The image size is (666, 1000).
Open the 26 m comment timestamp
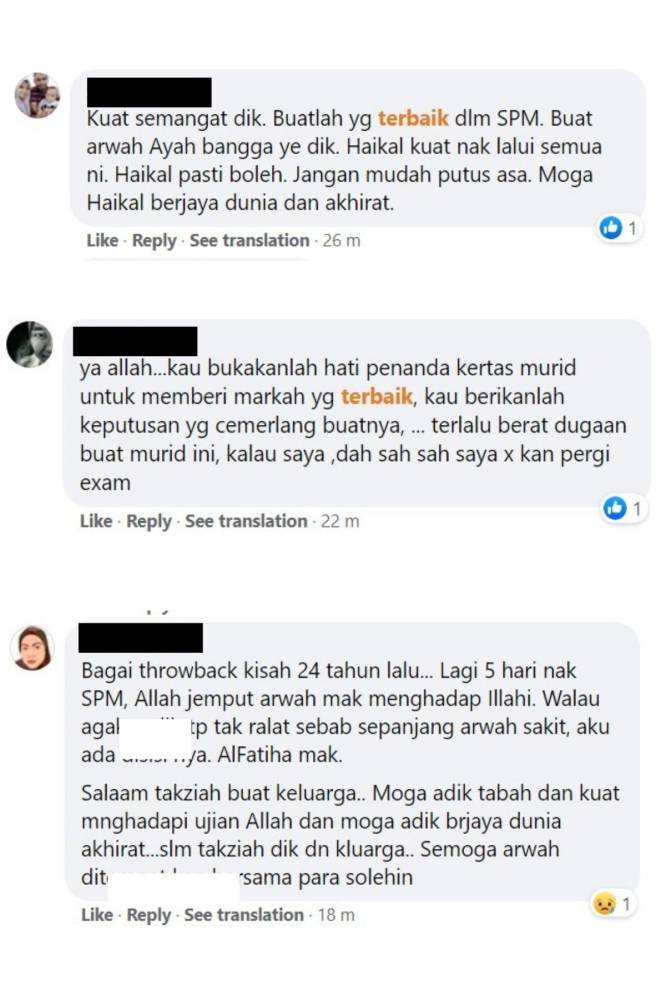[x=341, y=240]
